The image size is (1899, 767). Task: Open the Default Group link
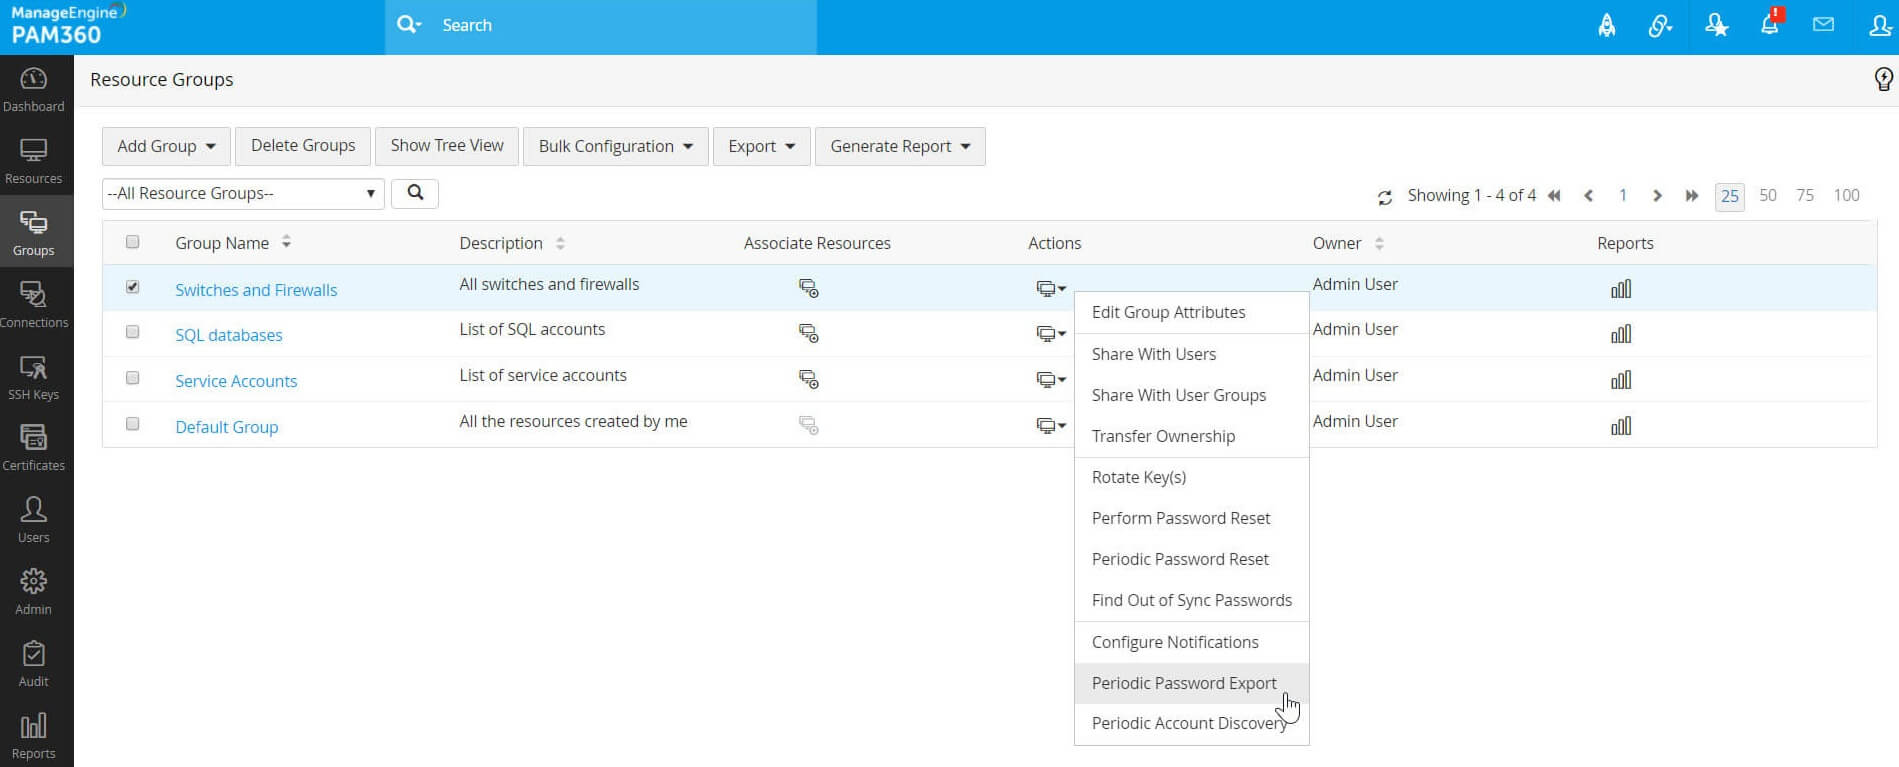click(x=227, y=427)
